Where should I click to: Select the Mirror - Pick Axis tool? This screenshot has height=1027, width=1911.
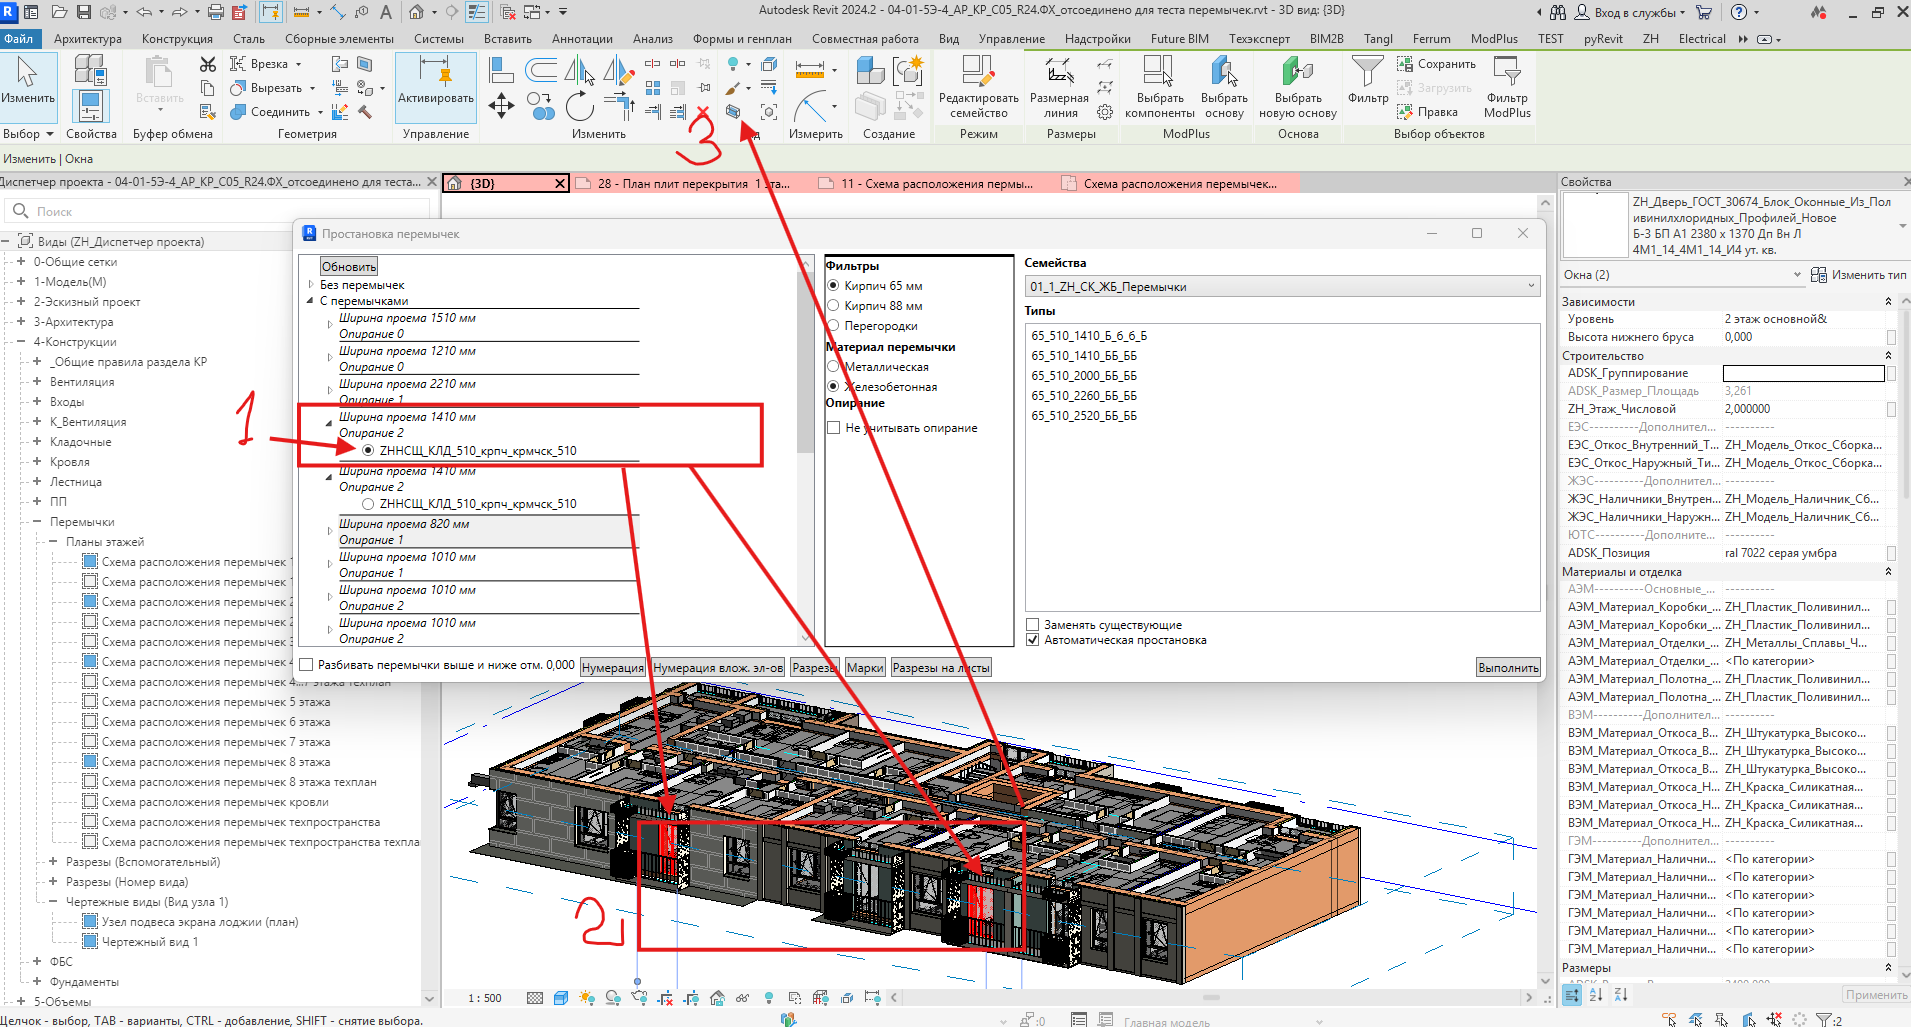point(580,70)
